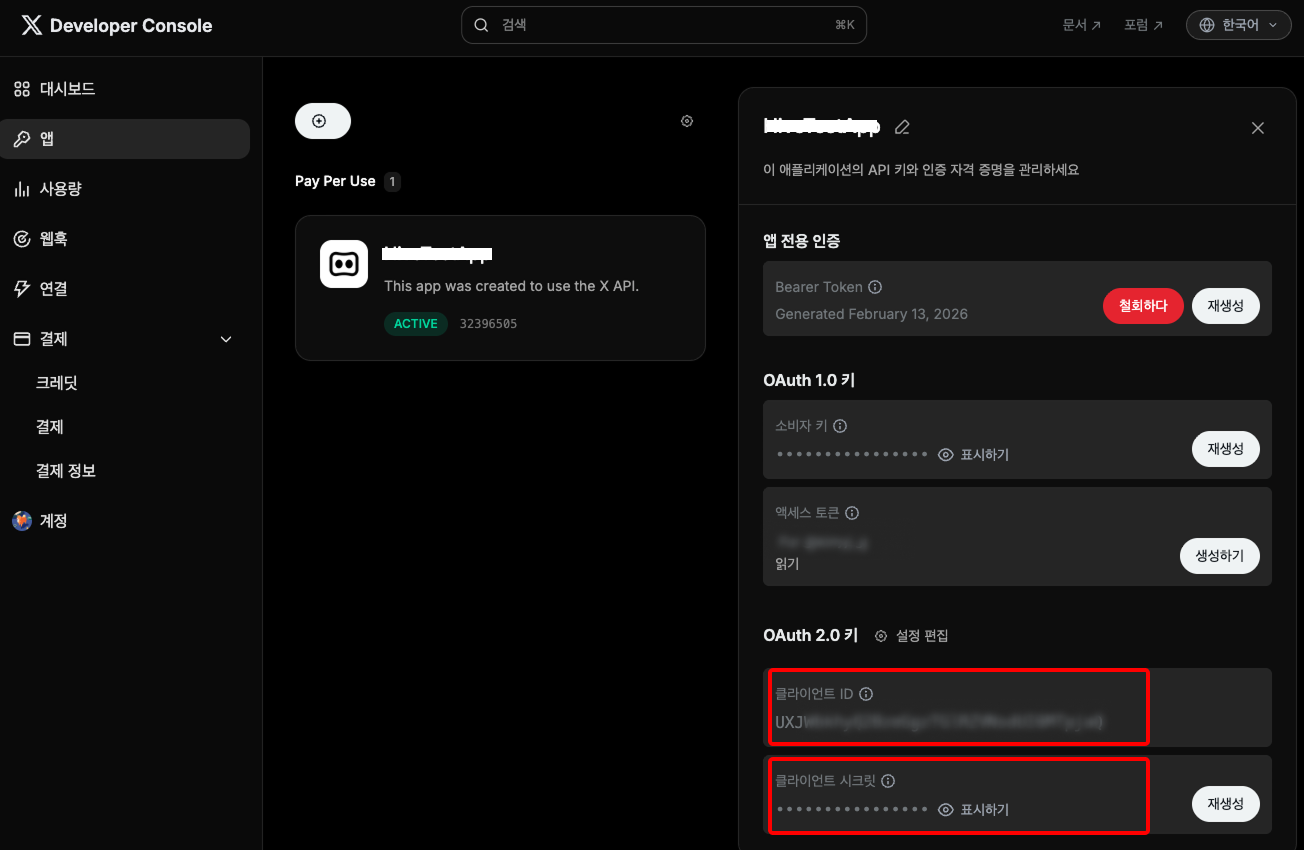
Task: Reveal the 클라이언트 시크릿 value
Action: tap(973, 810)
